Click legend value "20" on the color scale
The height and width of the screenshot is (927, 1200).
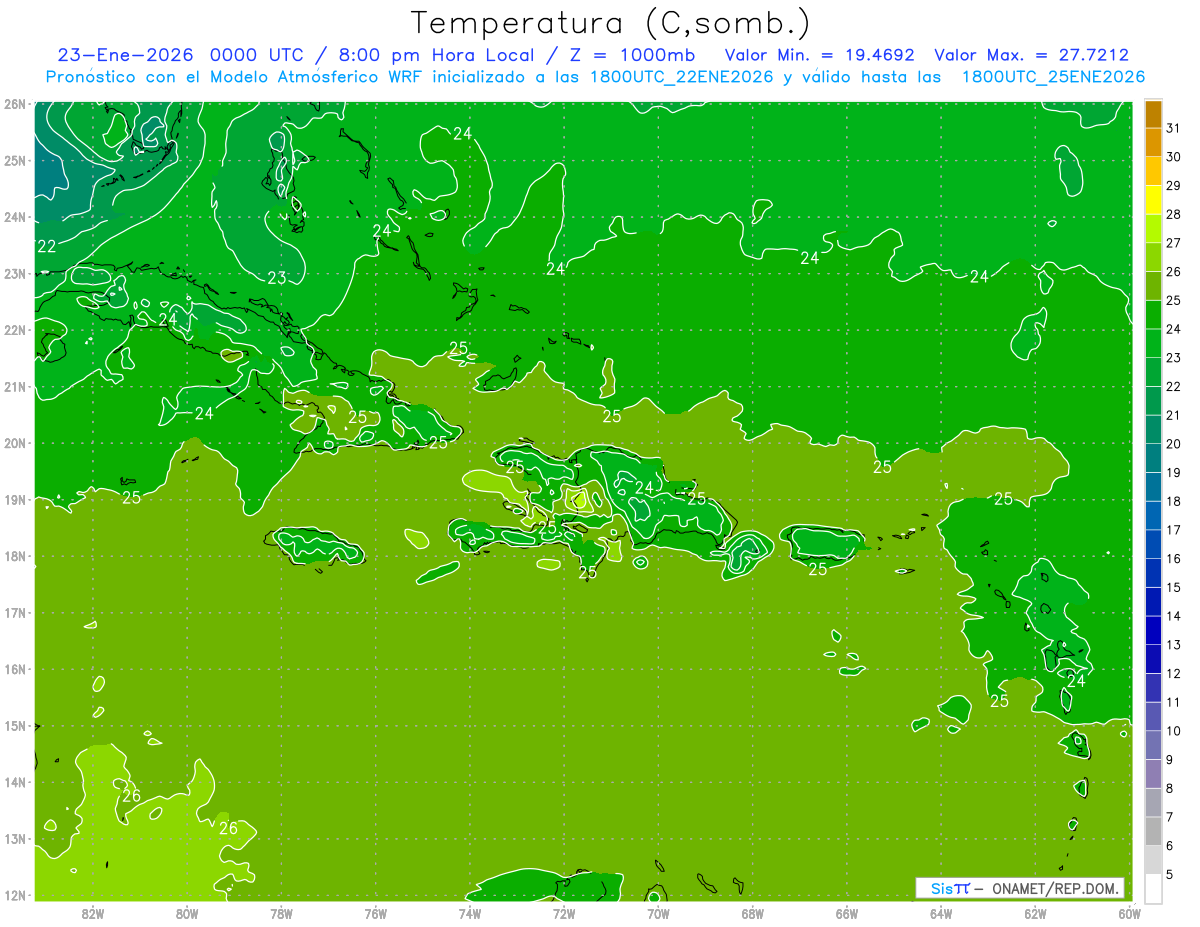click(x=1174, y=444)
